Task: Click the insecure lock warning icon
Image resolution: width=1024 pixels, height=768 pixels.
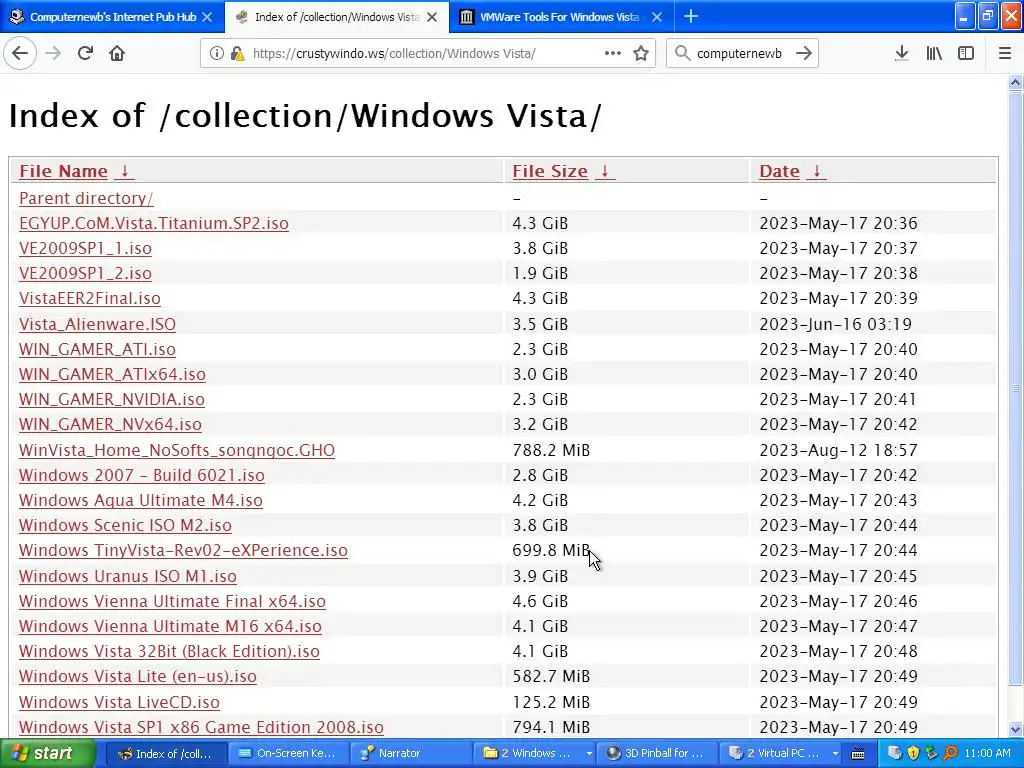Action: pyautogui.click(x=237, y=53)
